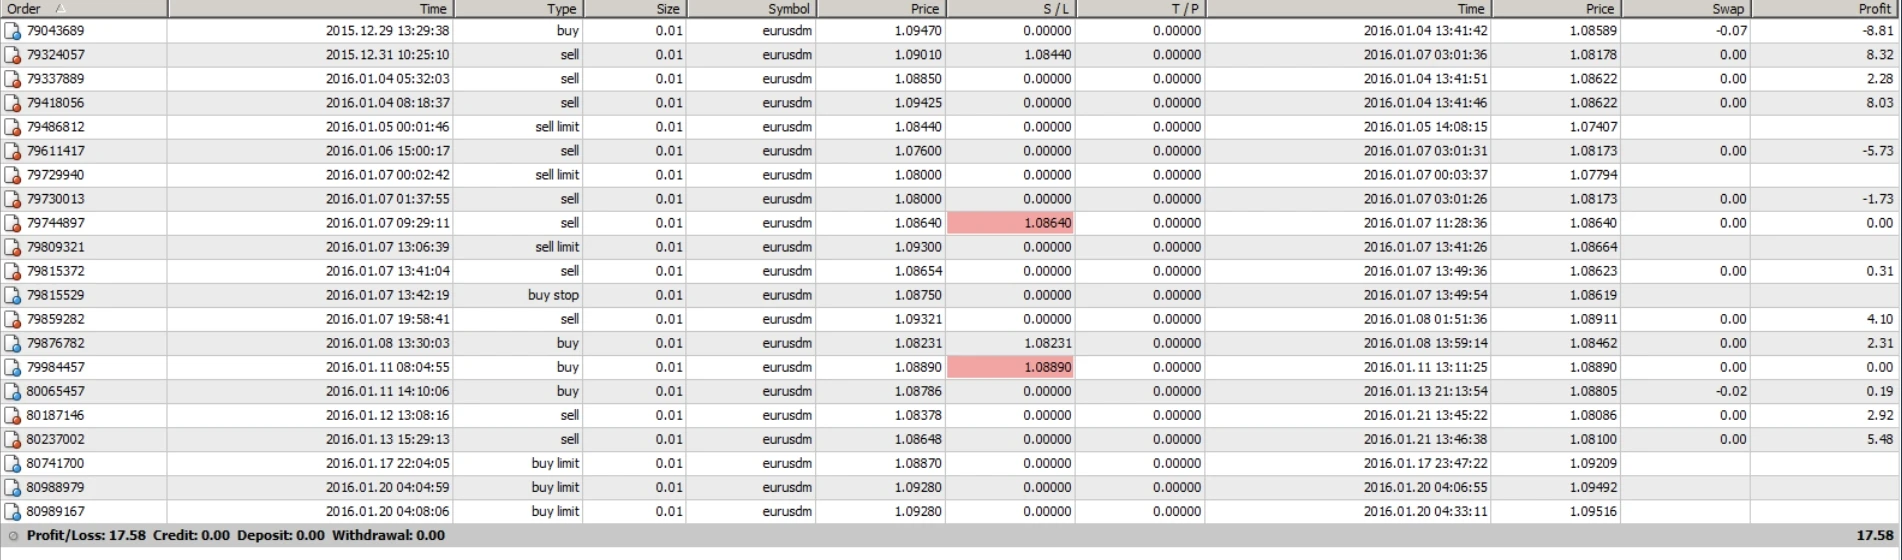1902x560 pixels.
Task: Click the order icon for 79486812
Action: point(13,127)
